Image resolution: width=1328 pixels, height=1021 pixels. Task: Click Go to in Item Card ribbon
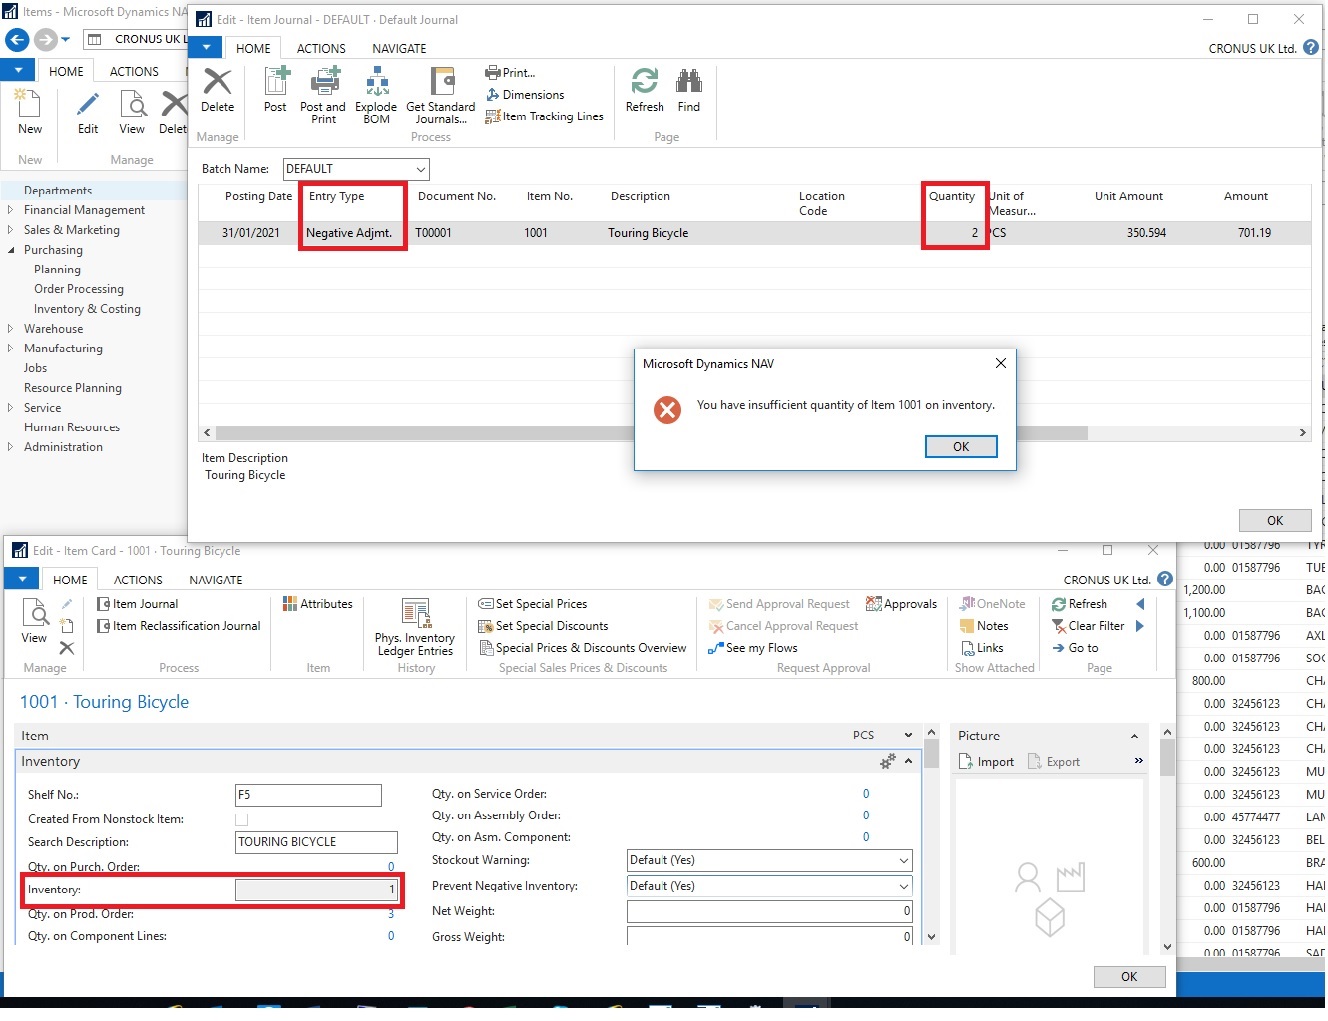click(x=1075, y=648)
